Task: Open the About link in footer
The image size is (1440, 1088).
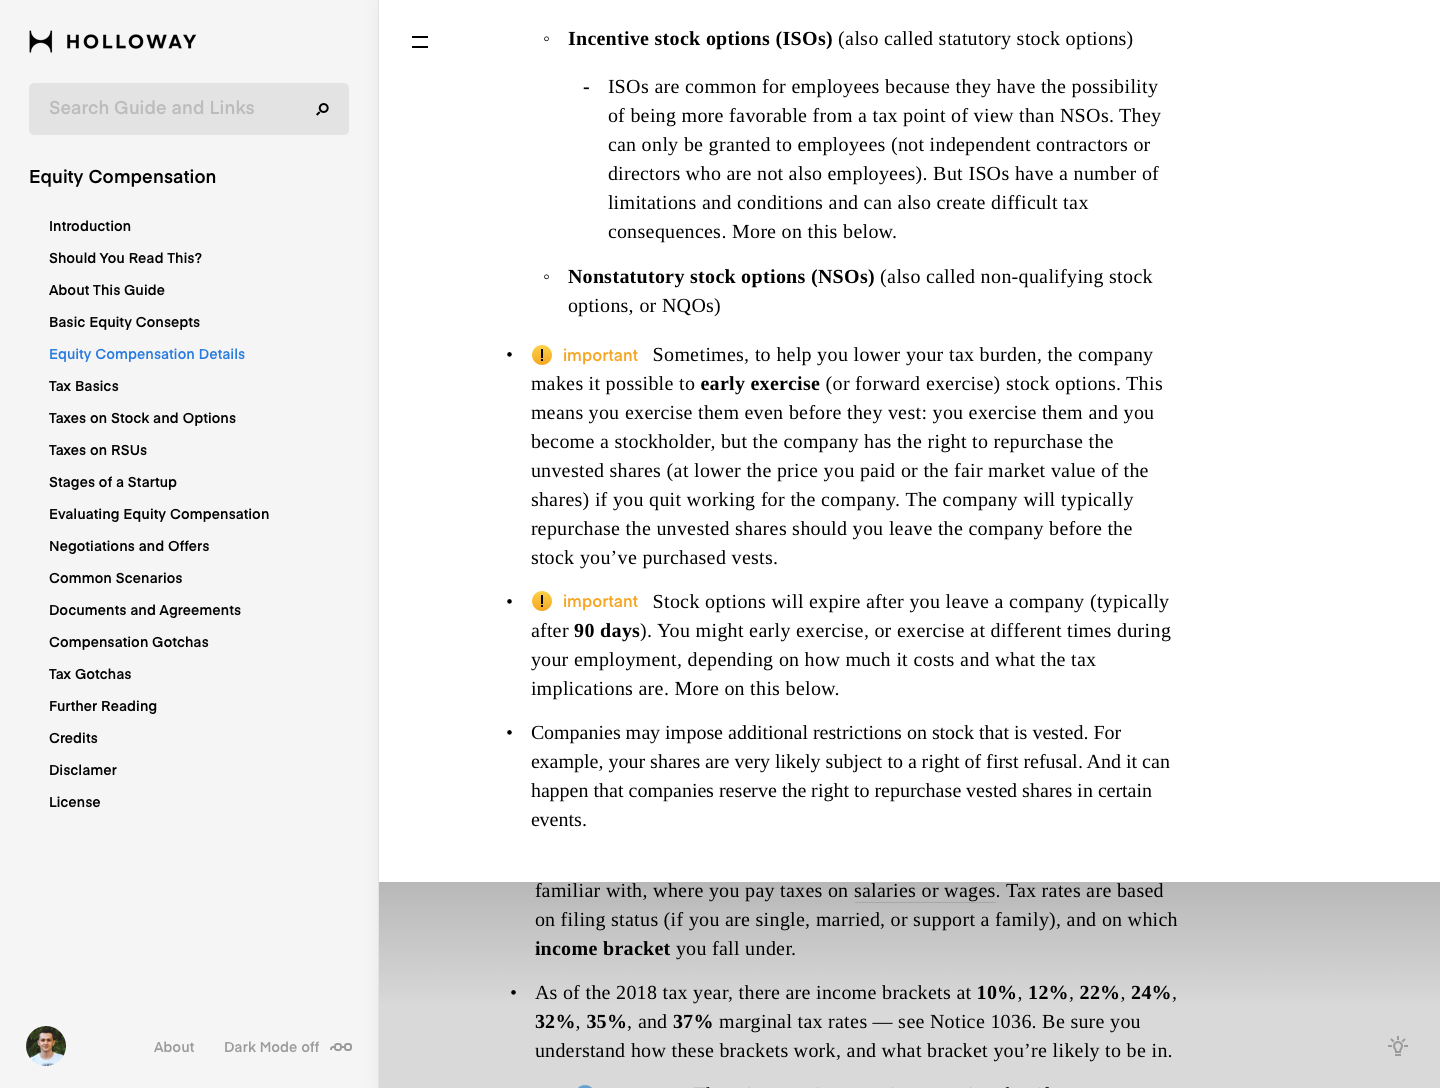Action: (174, 1047)
